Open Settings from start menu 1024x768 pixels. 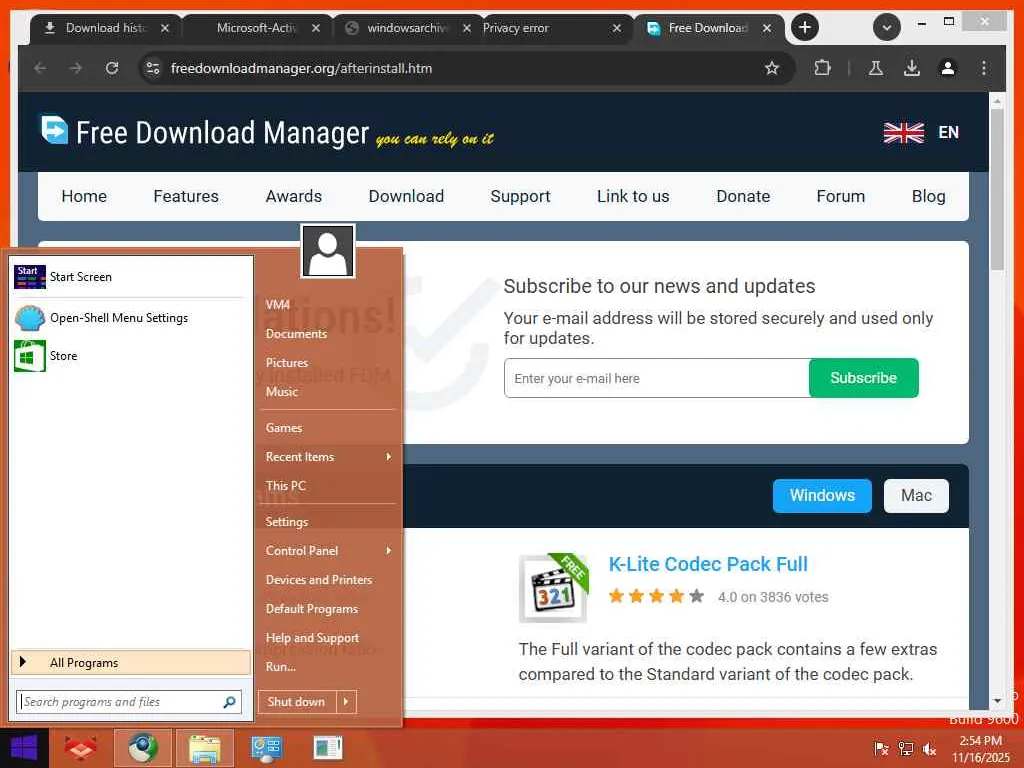point(328,522)
